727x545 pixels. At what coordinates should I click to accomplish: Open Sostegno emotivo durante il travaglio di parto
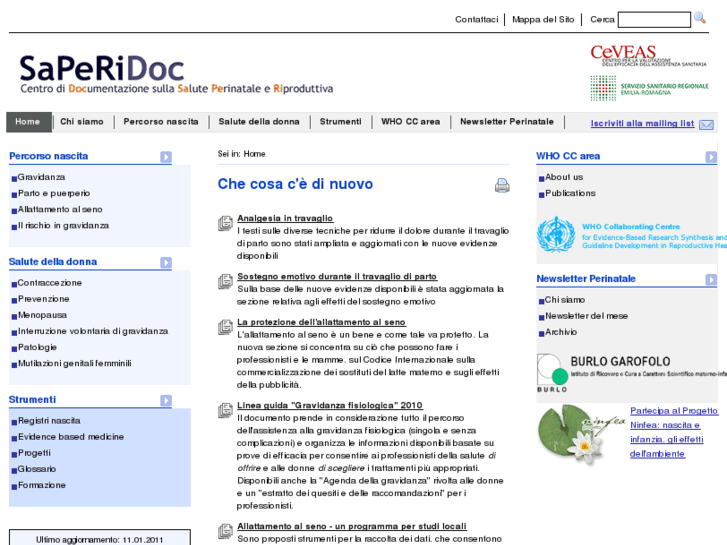(337, 276)
